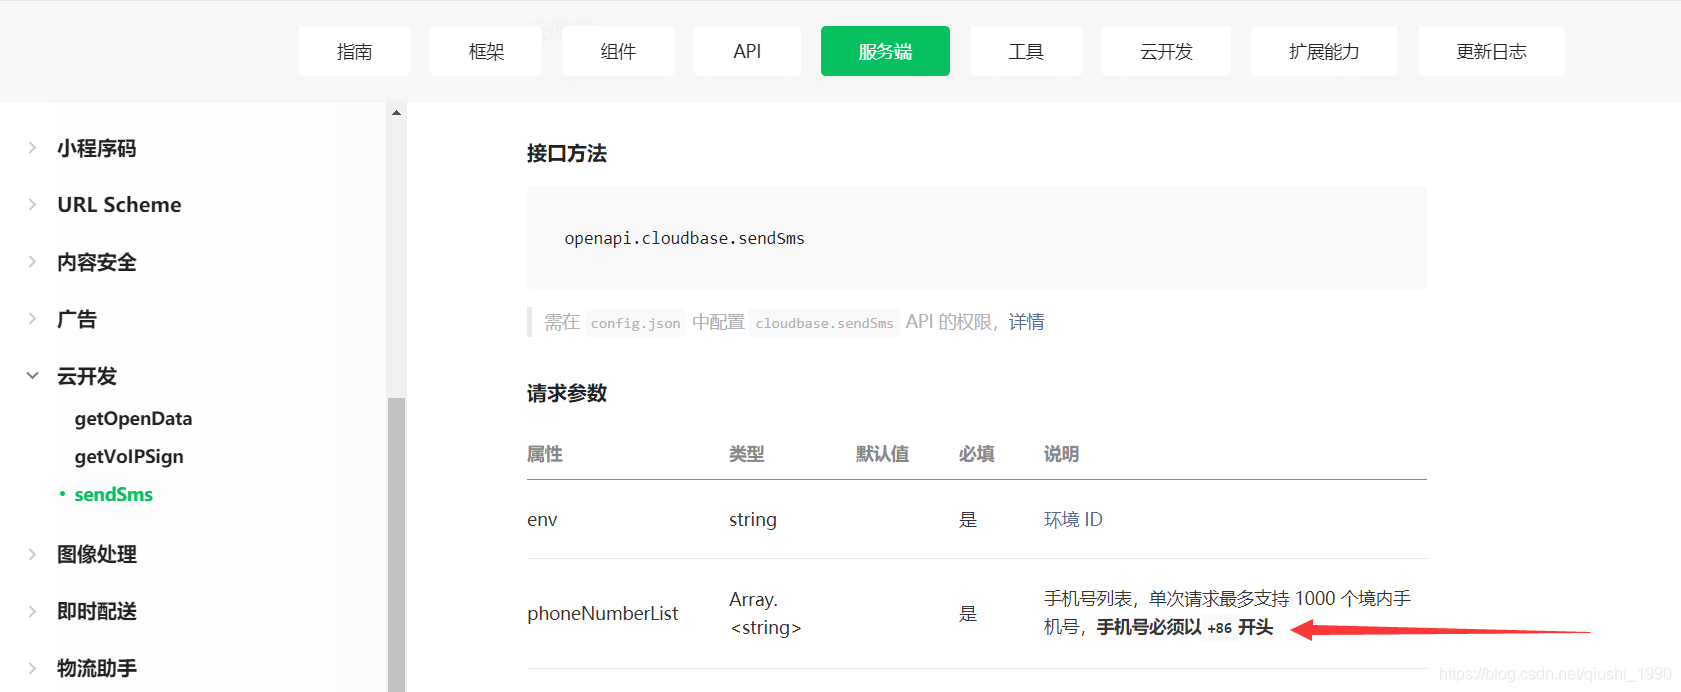Expand the 物流助手 chevron

tap(32, 668)
